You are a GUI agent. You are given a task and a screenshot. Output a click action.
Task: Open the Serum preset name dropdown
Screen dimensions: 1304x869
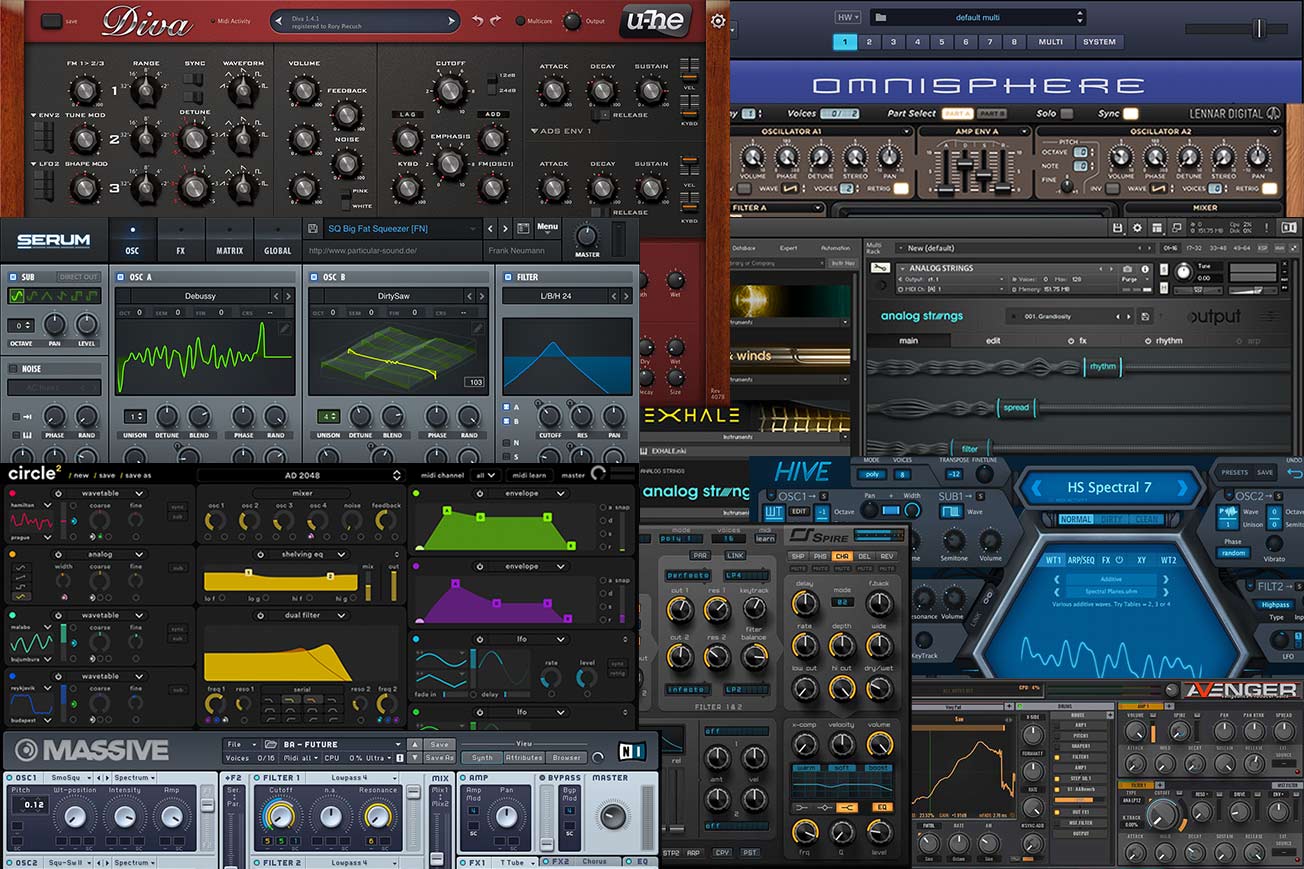point(400,229)
